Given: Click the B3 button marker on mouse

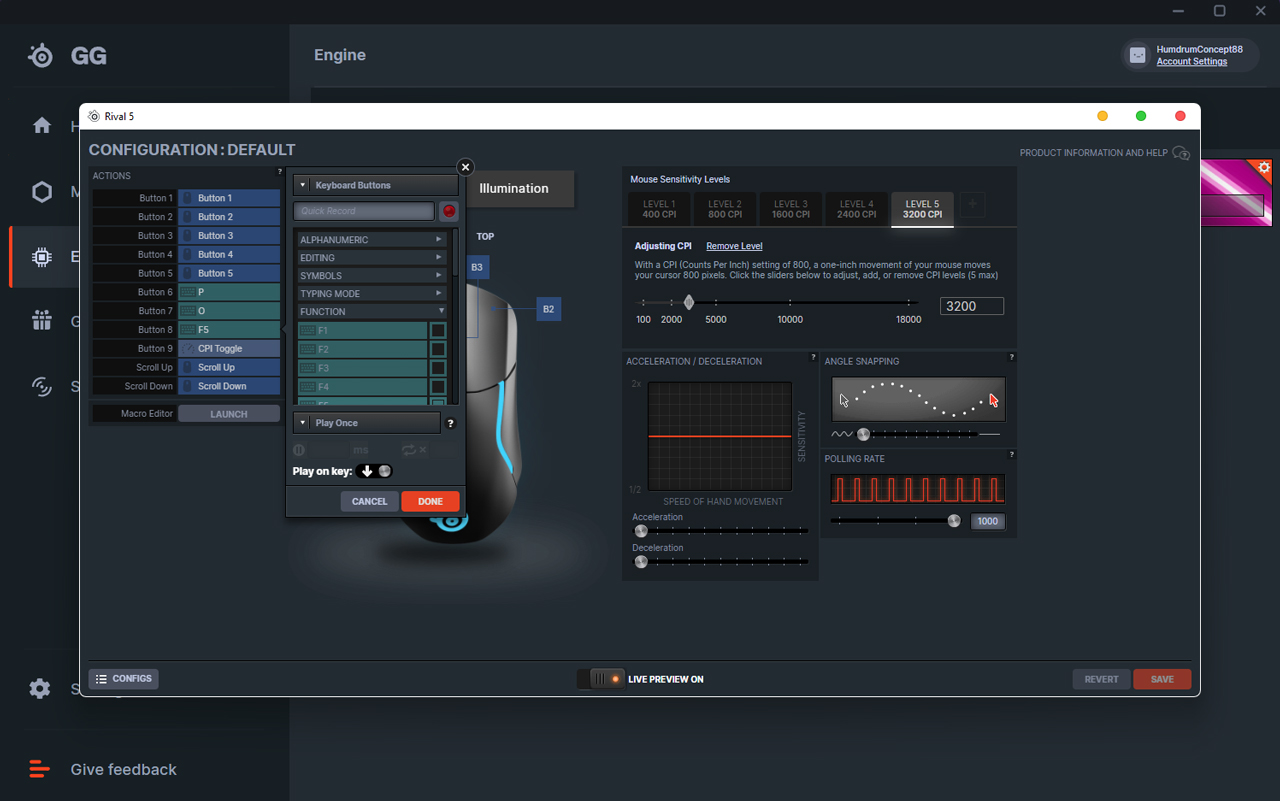Looking at the screenshot, I should pyautogui.click(x=477, y=267).
